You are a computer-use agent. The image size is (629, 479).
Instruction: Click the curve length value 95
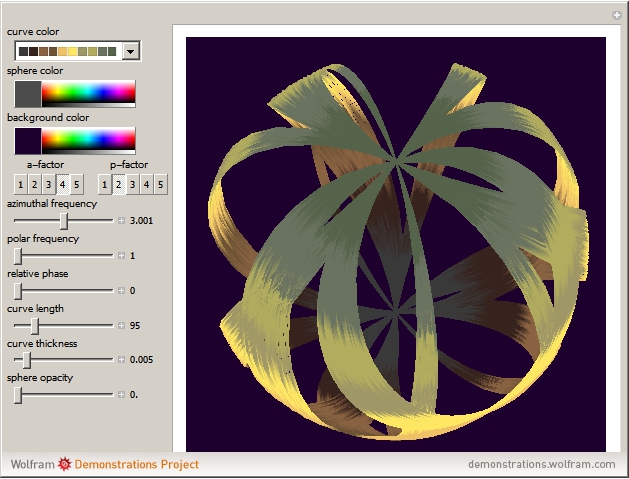pyautogui.click(x=135, y=325)
